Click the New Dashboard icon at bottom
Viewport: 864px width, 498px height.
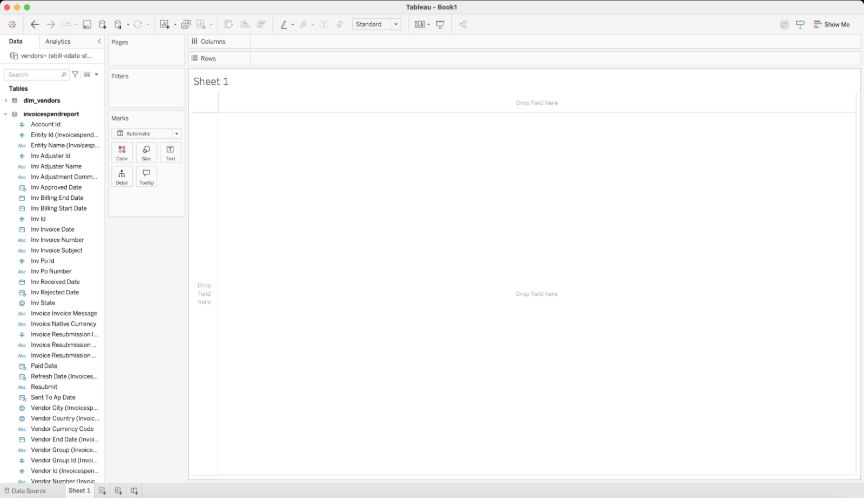tap(118, 490)
